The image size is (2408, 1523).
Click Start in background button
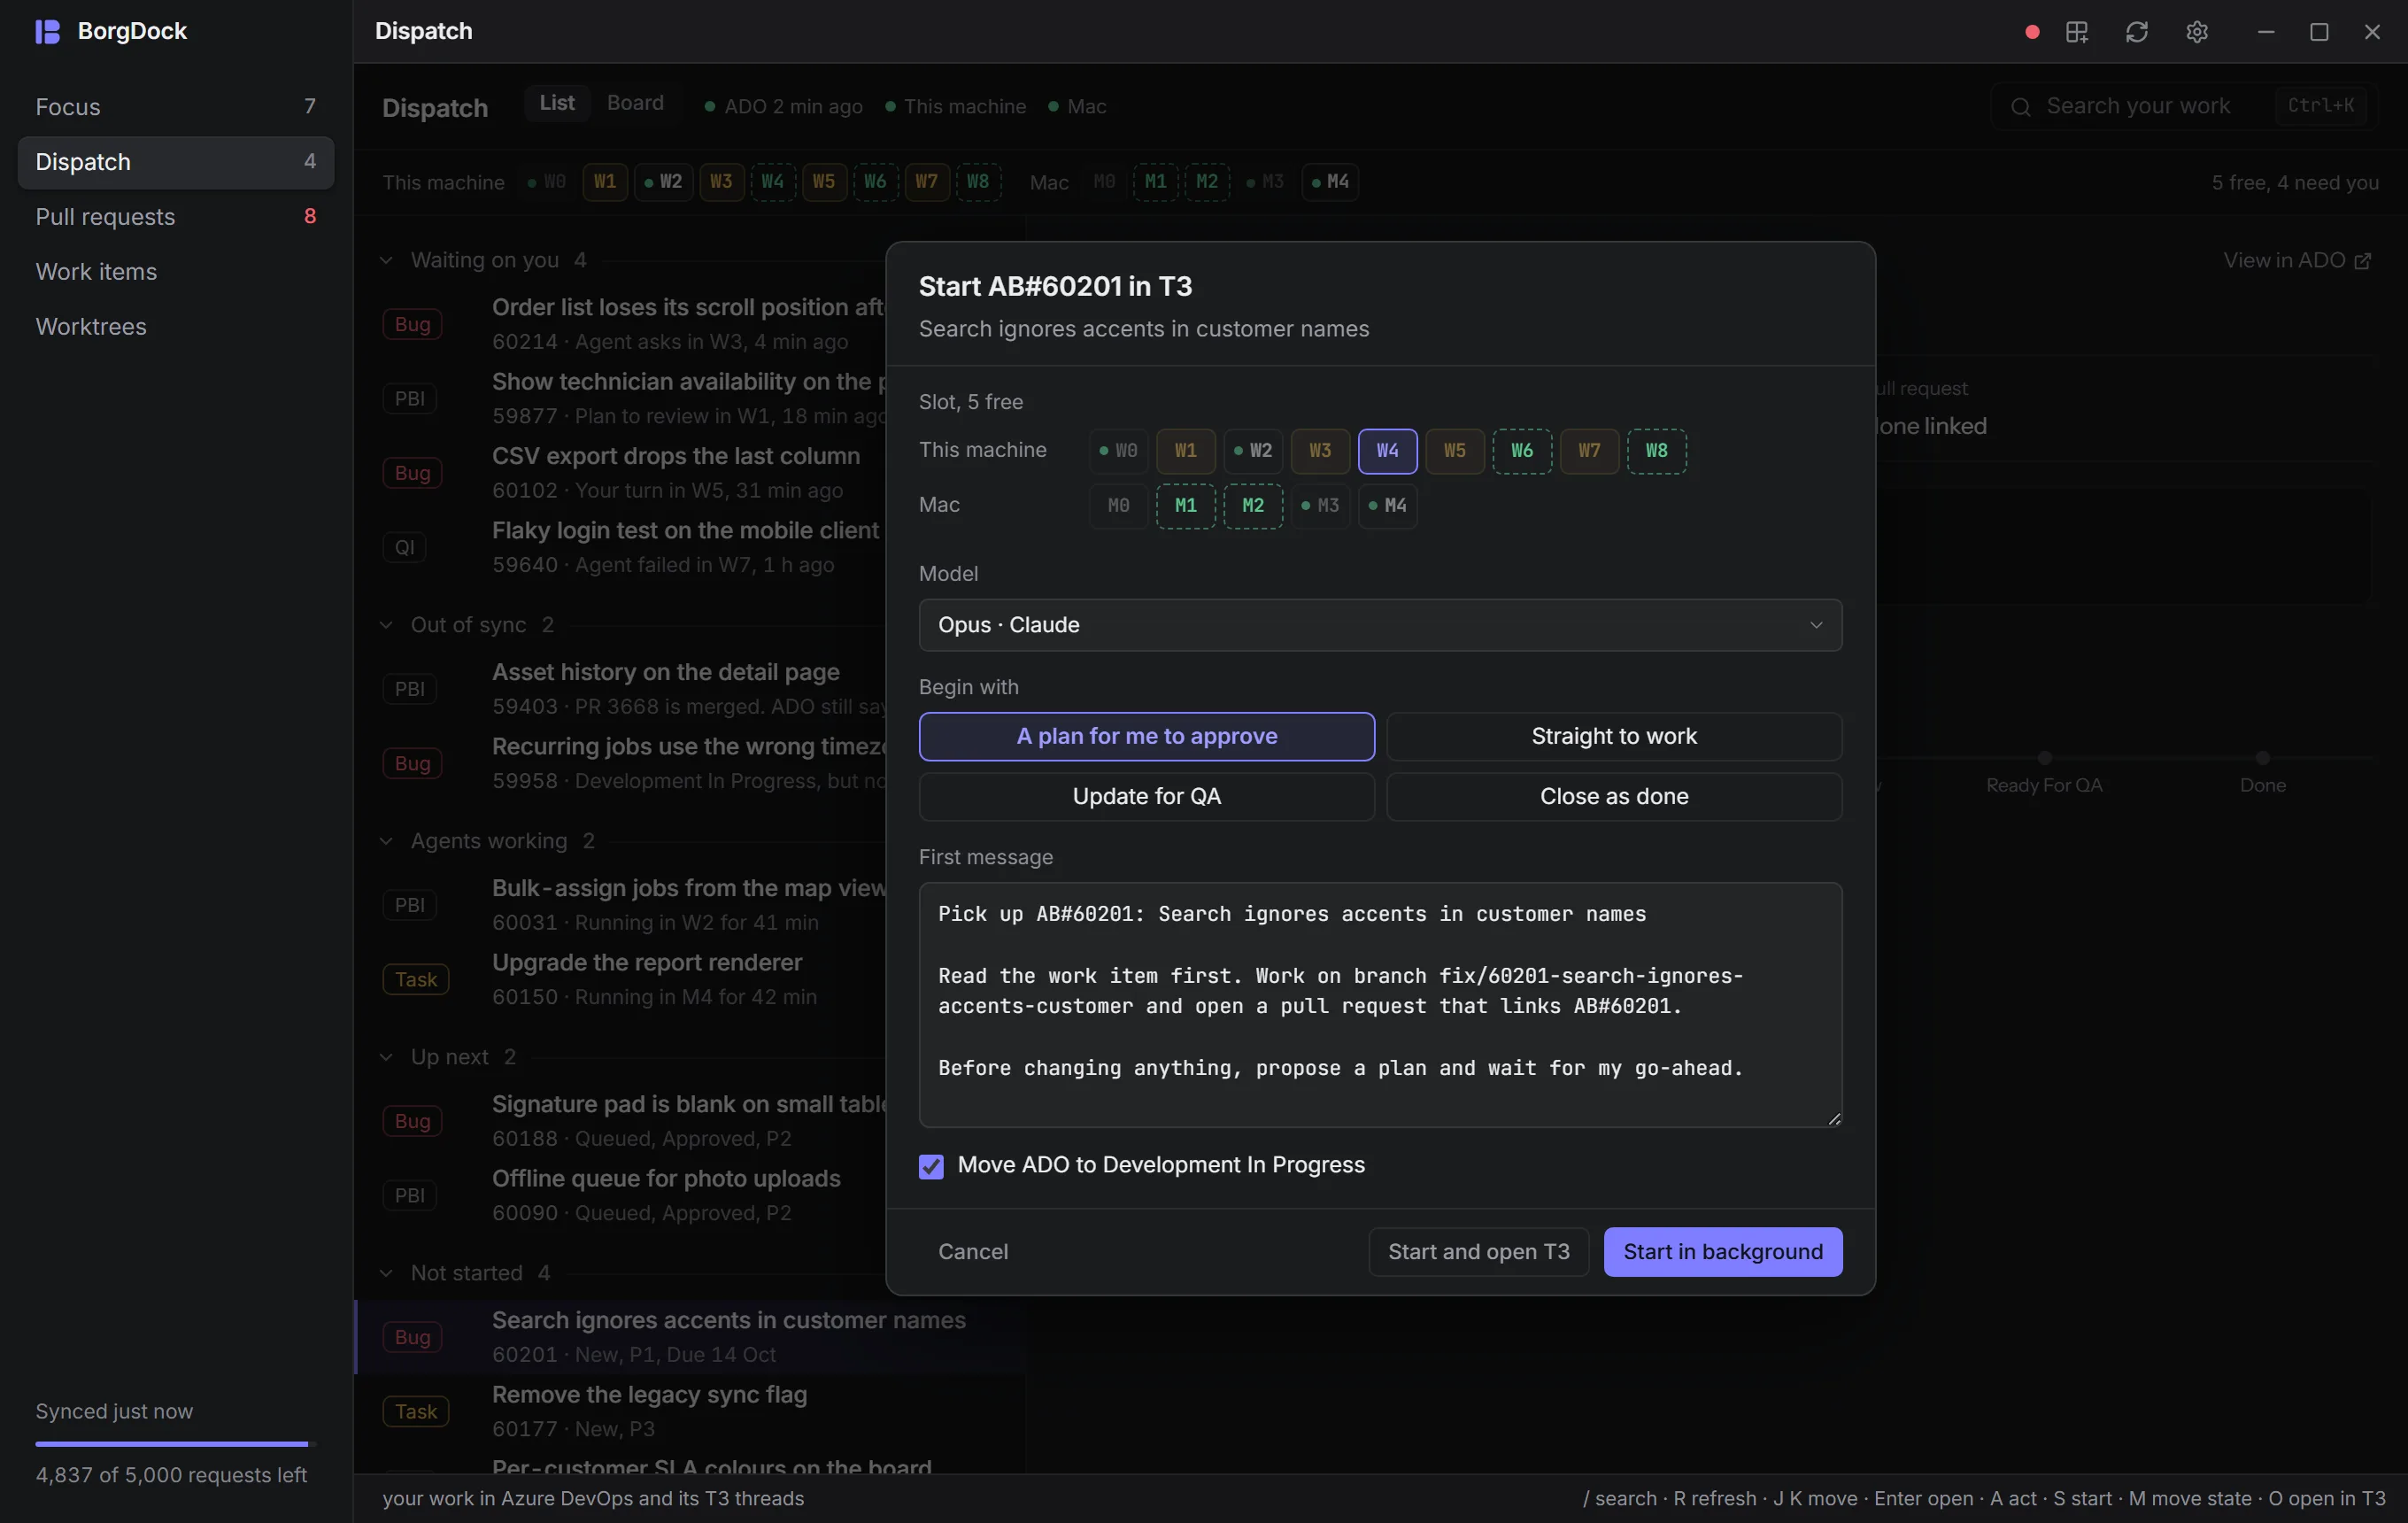[1722, 1252]
